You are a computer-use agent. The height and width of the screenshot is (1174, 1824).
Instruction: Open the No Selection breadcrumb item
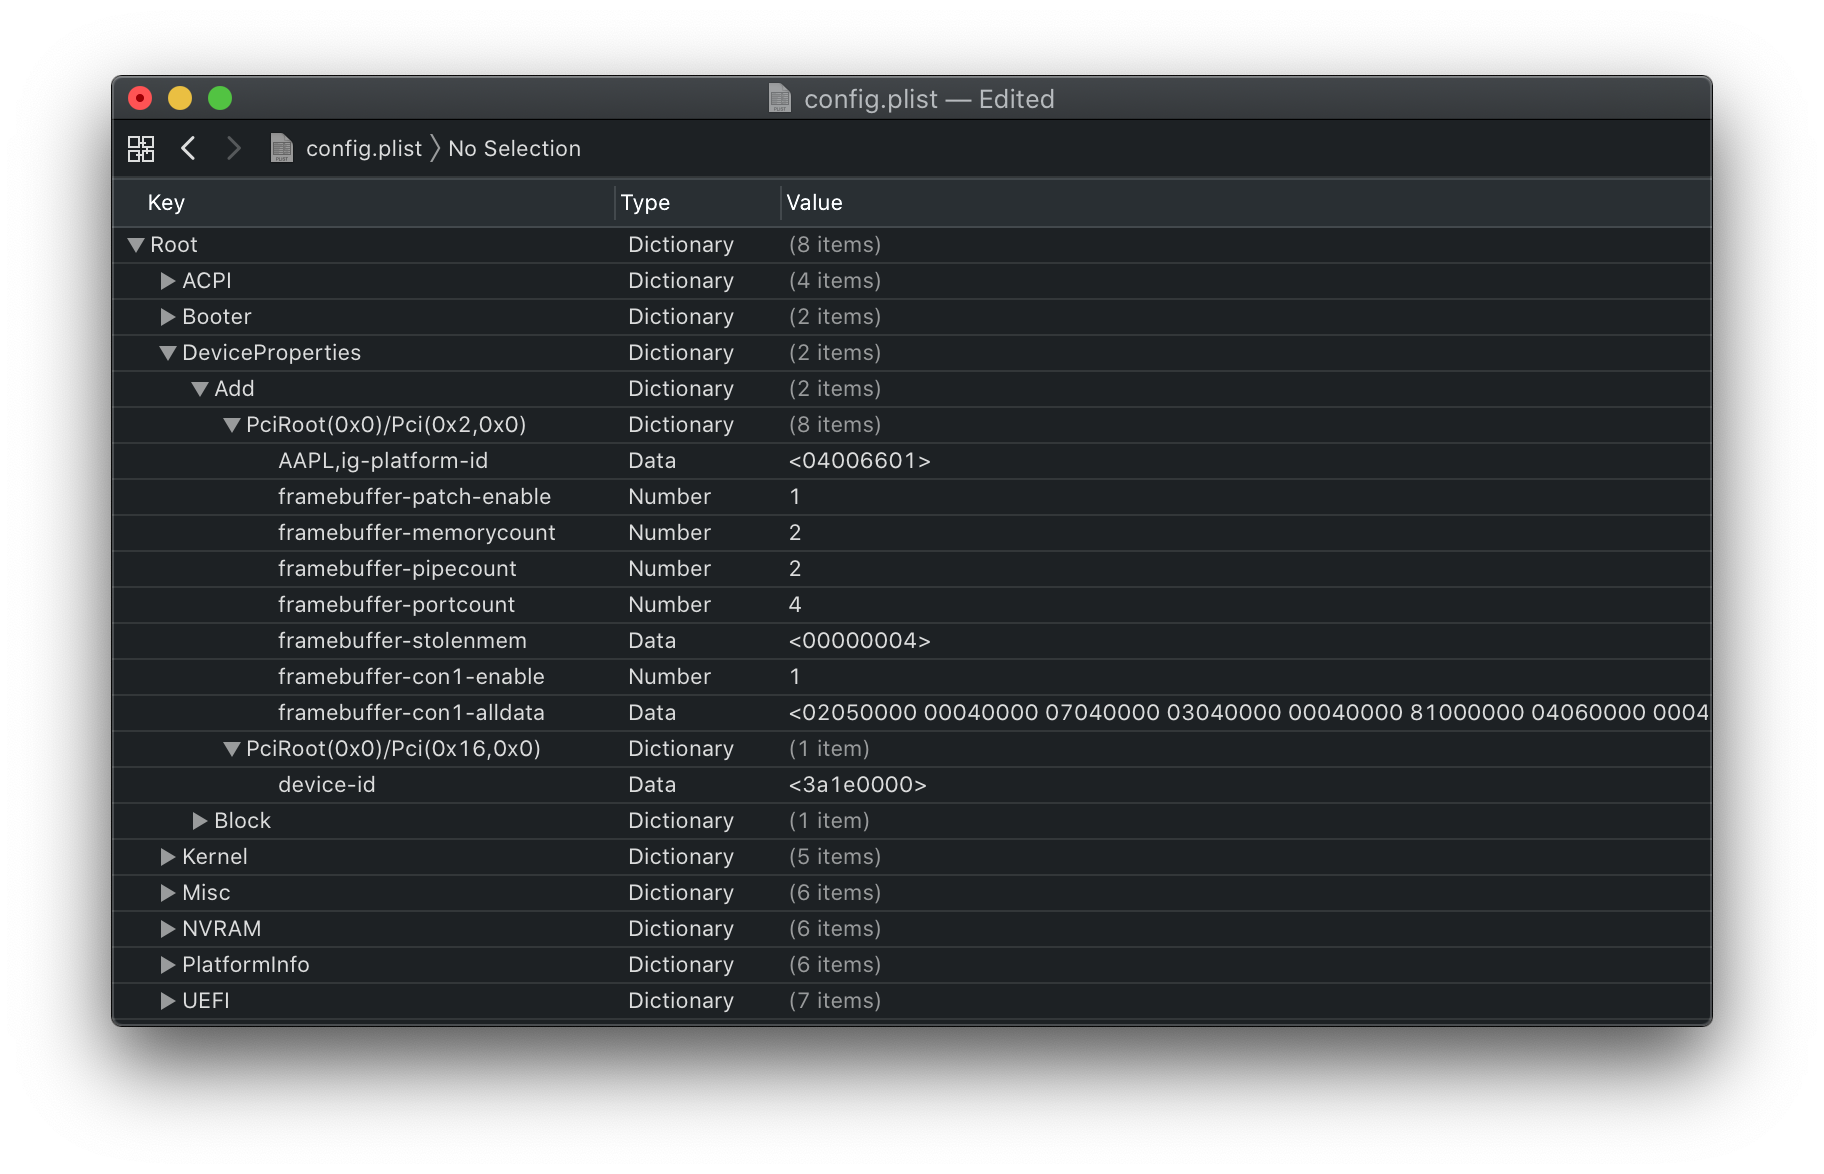514,148
